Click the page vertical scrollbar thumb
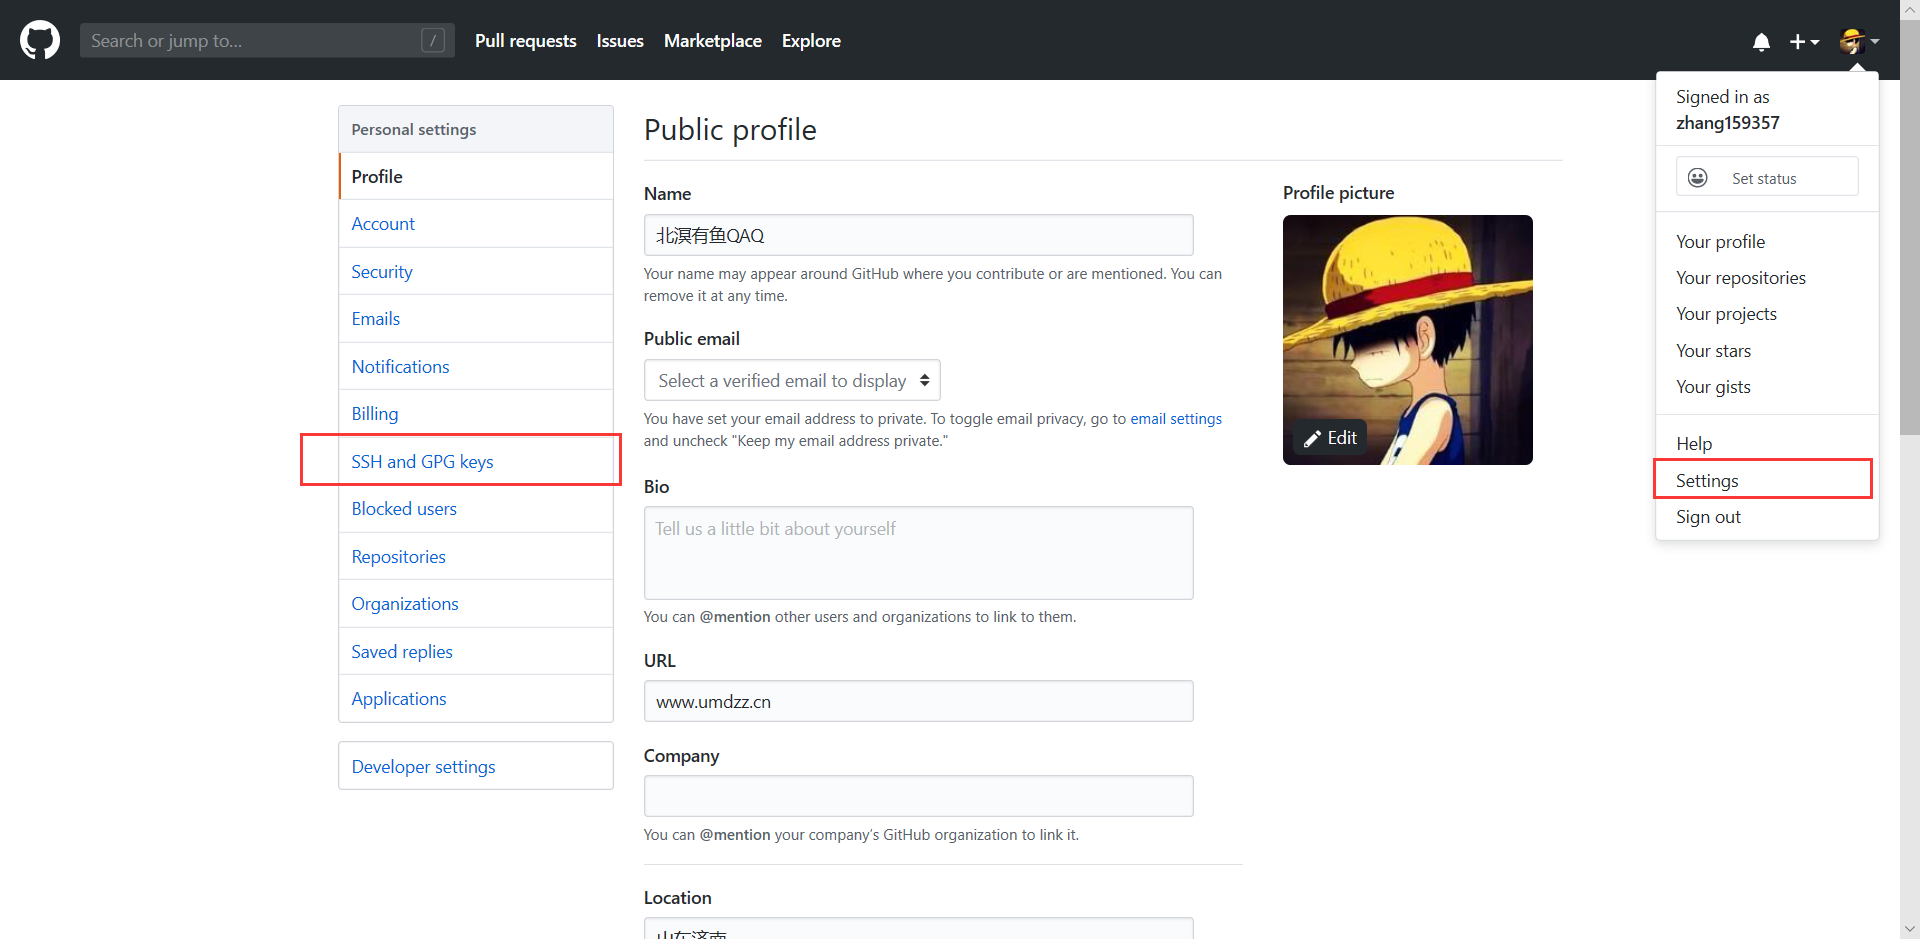1920x939 pixels. point(1910,226)
